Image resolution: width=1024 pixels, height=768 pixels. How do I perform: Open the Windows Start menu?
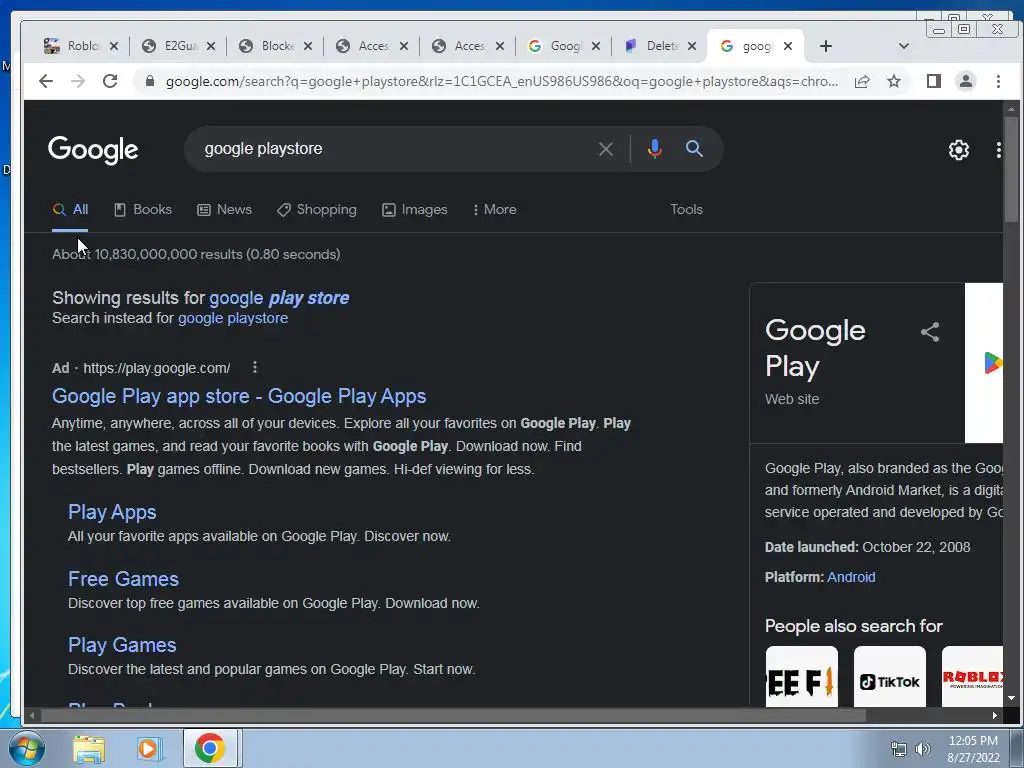coord(27,748)
